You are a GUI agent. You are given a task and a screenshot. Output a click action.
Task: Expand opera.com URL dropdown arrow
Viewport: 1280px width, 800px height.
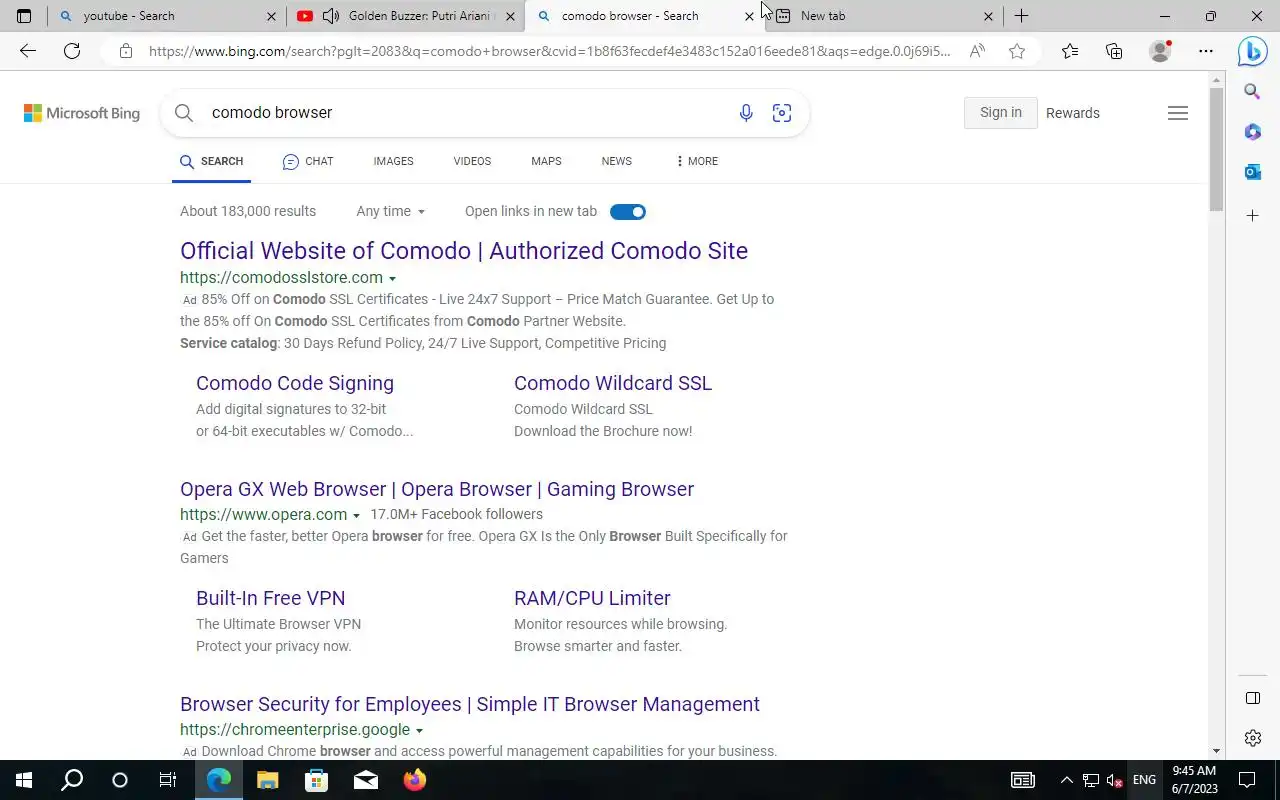356,516
